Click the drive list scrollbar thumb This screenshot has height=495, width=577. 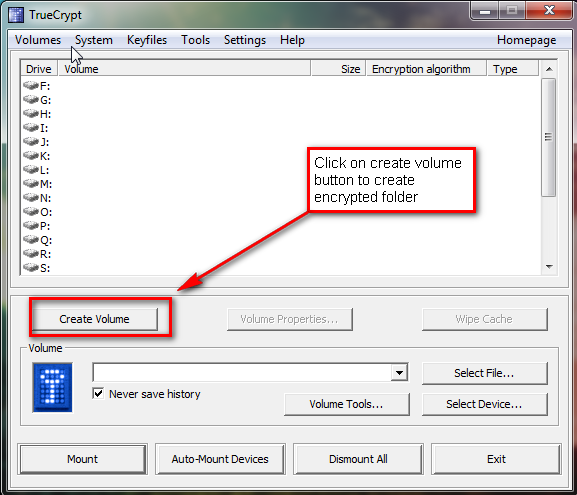[x=549, y=137]
